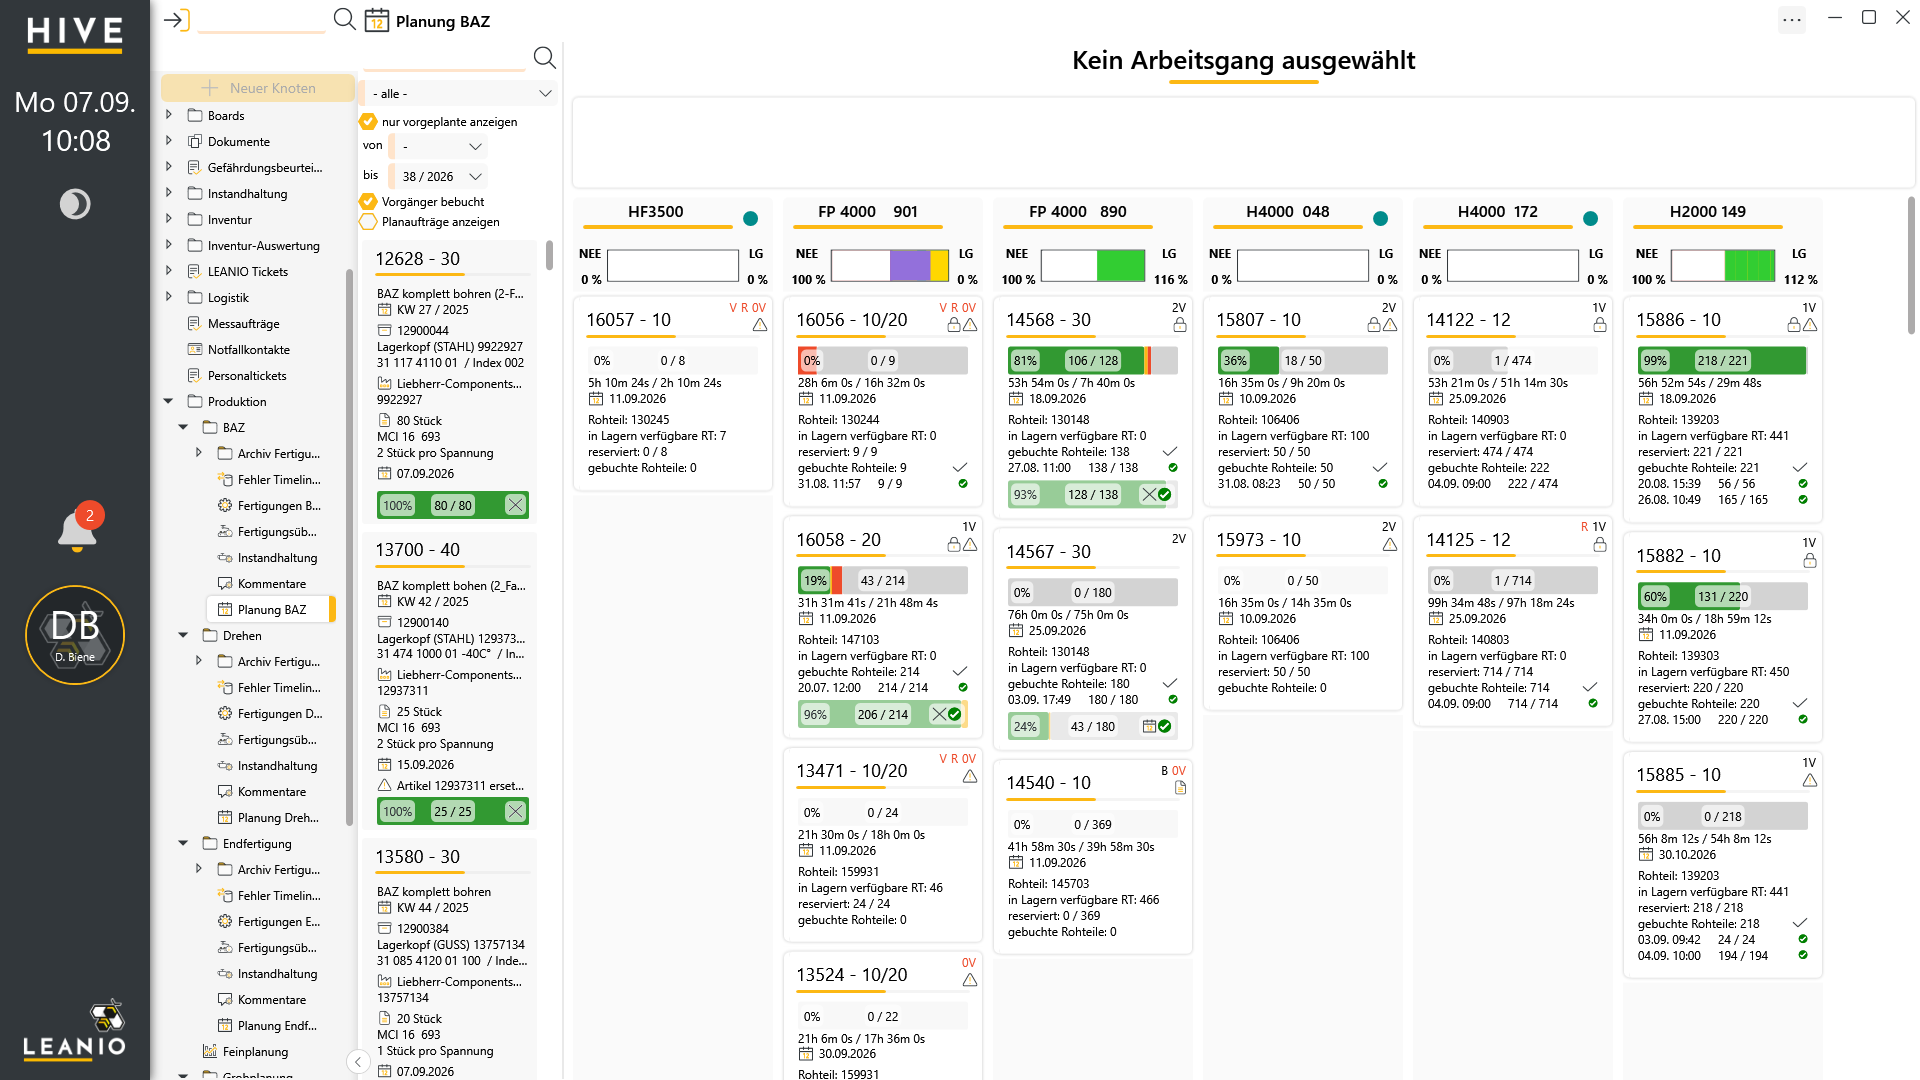
Task: Click the 99% progress bar on 15886 - 10
Action: [x=1722, y=360]
